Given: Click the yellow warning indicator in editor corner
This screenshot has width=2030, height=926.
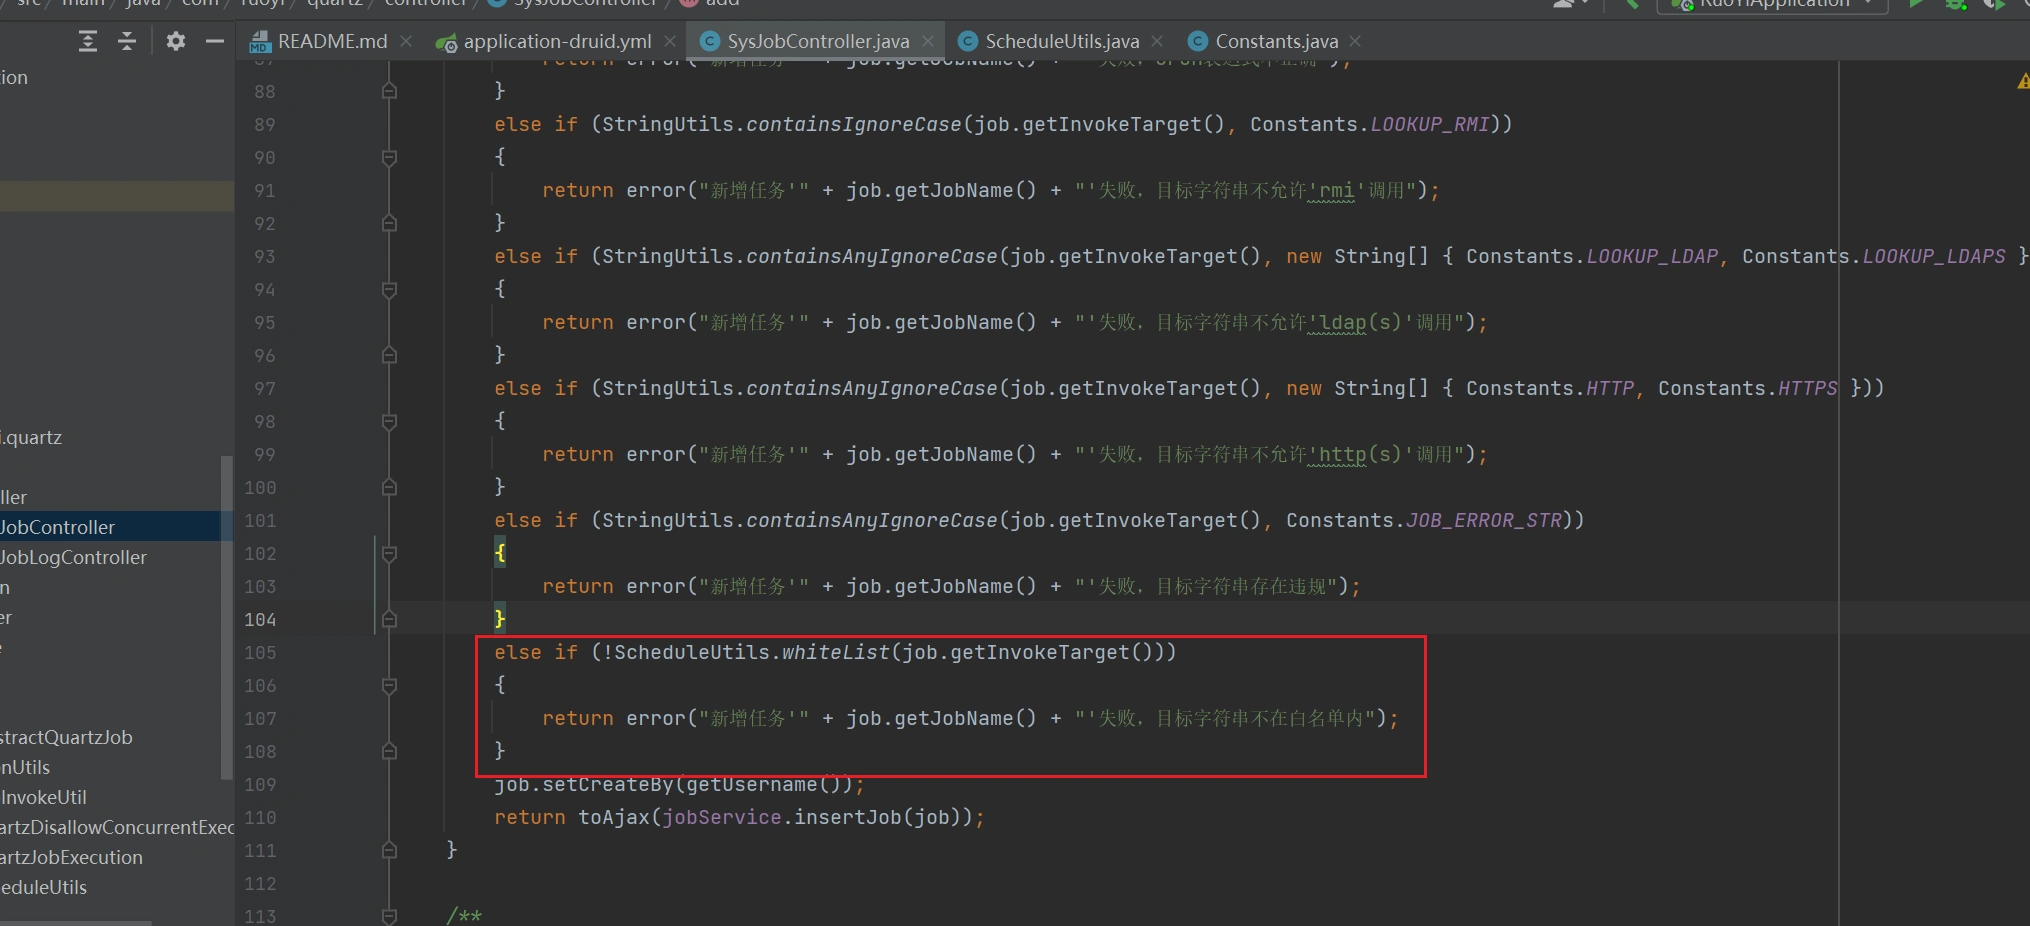Looking at the screenshot, I should pyautogui.click(x=2023, y=81).
